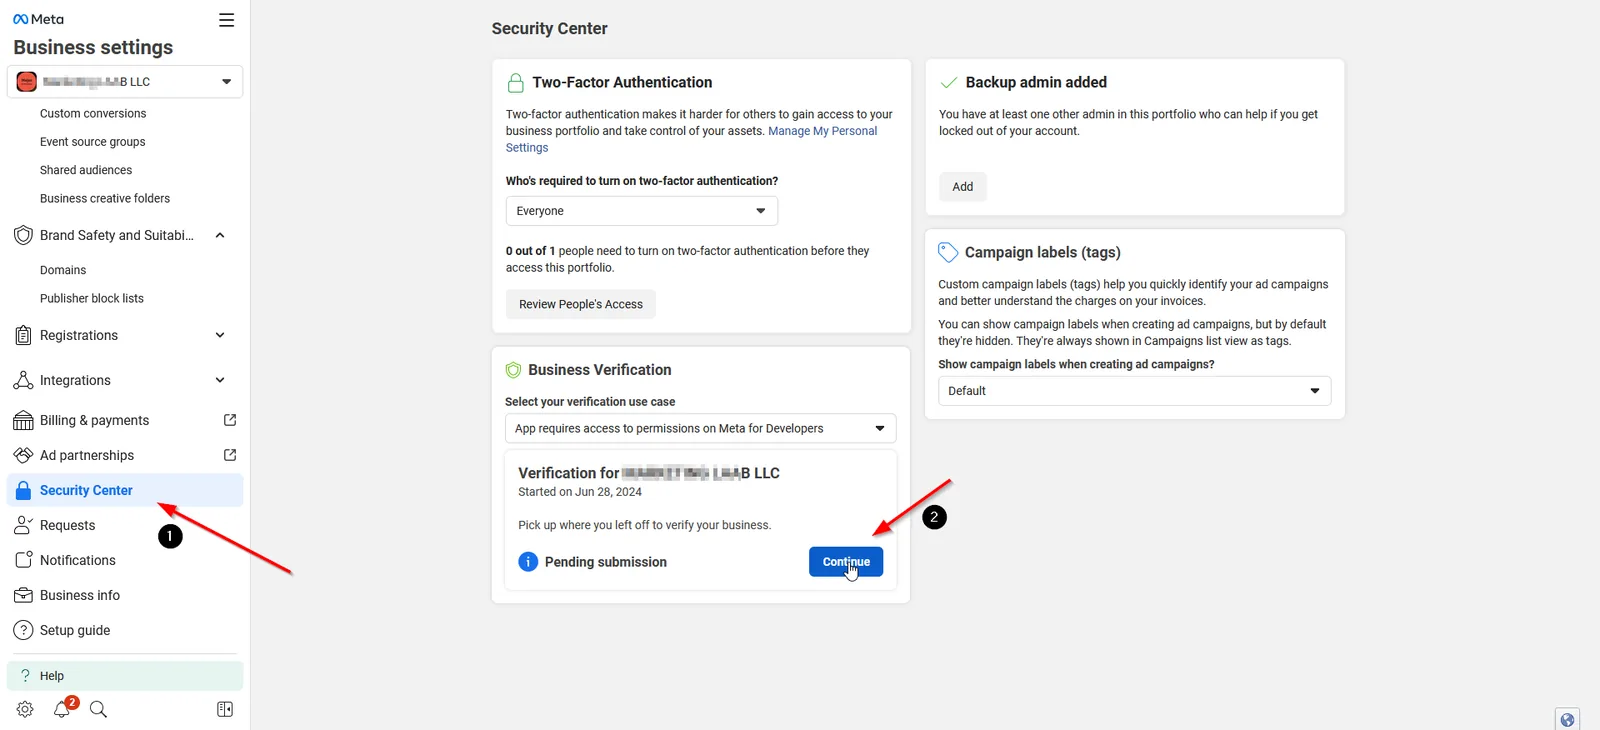Viewport: 1600px width, 730px height.
Task: Expand the Registrations section chevron
Action: [220, 335]
